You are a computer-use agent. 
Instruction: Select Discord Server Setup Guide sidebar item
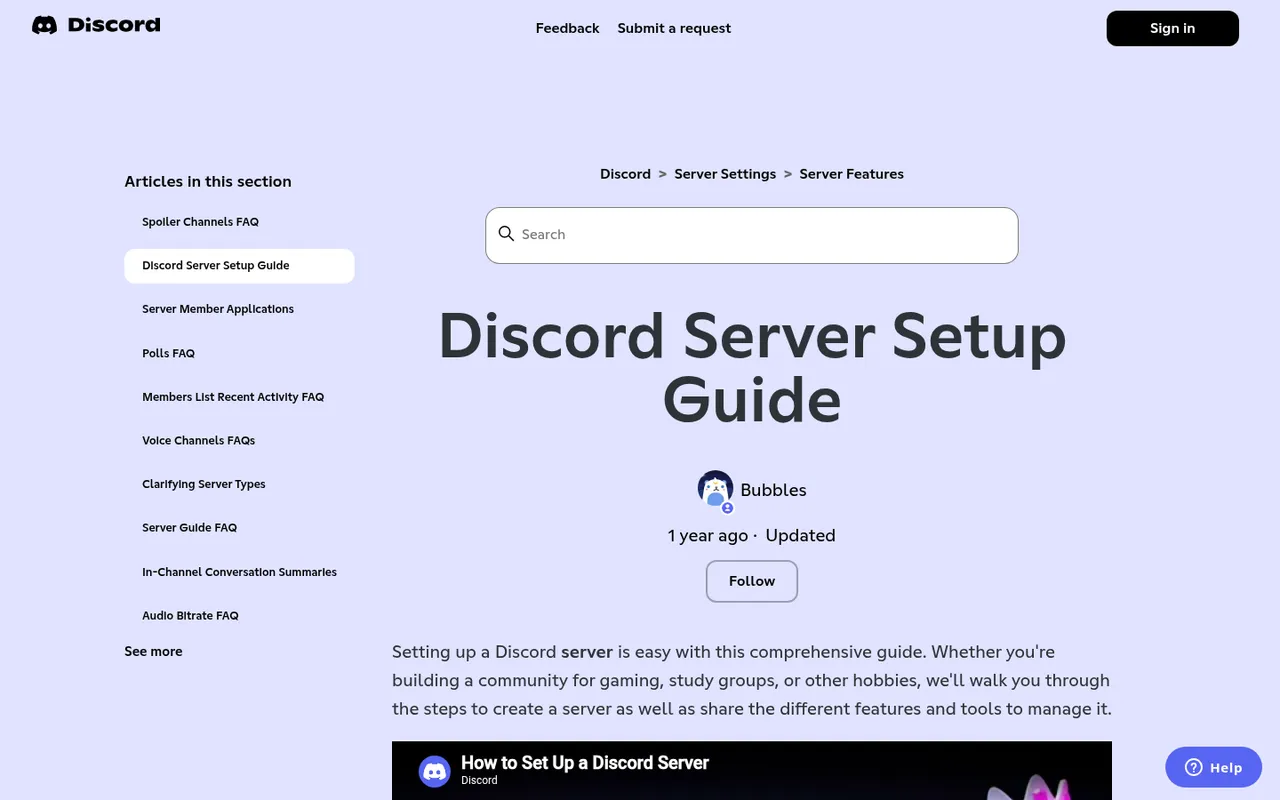[239, 266]
